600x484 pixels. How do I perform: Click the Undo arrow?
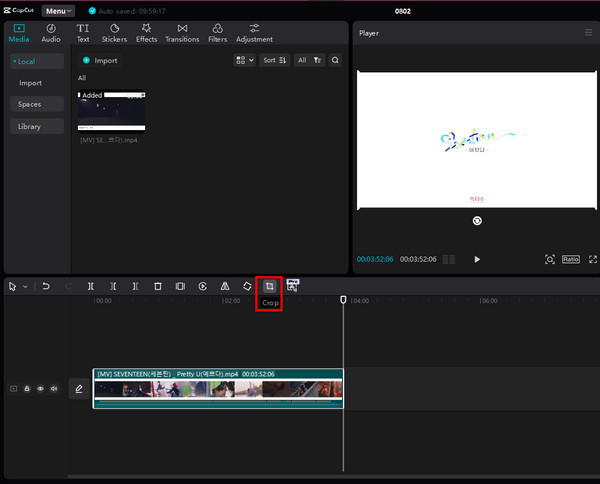tap(46, 286)
